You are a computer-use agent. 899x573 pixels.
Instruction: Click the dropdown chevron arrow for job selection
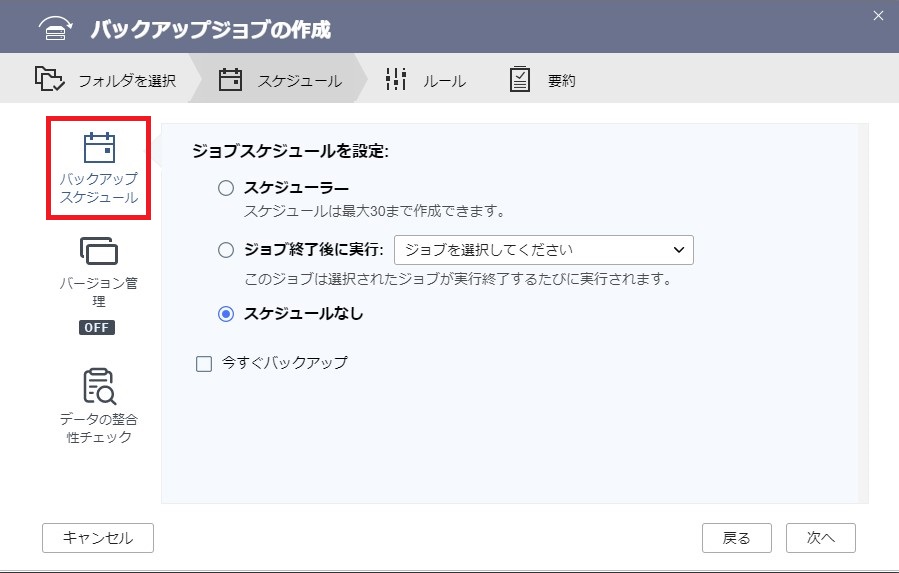point(679,250)
